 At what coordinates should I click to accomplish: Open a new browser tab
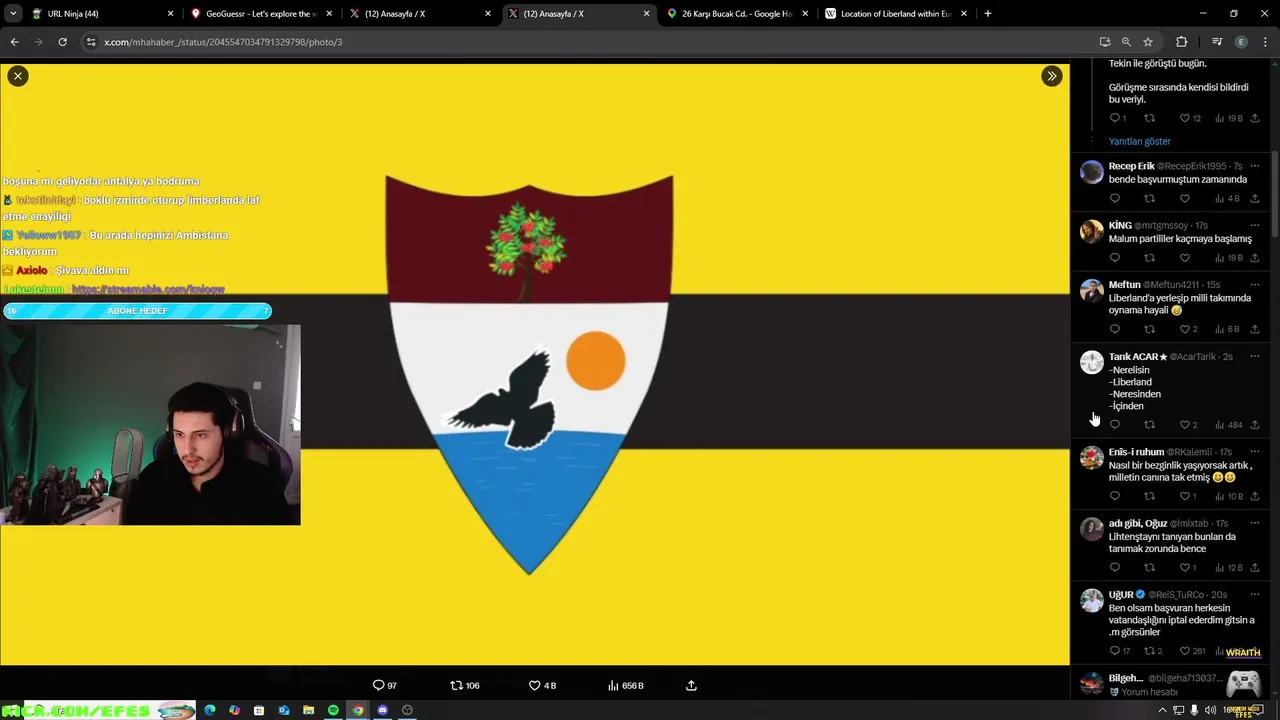(988, 14)
